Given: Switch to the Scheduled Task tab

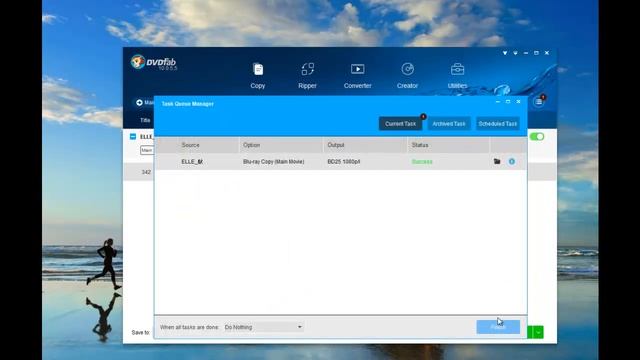Looking at the screenshot, I should click(x=498, y=124).
